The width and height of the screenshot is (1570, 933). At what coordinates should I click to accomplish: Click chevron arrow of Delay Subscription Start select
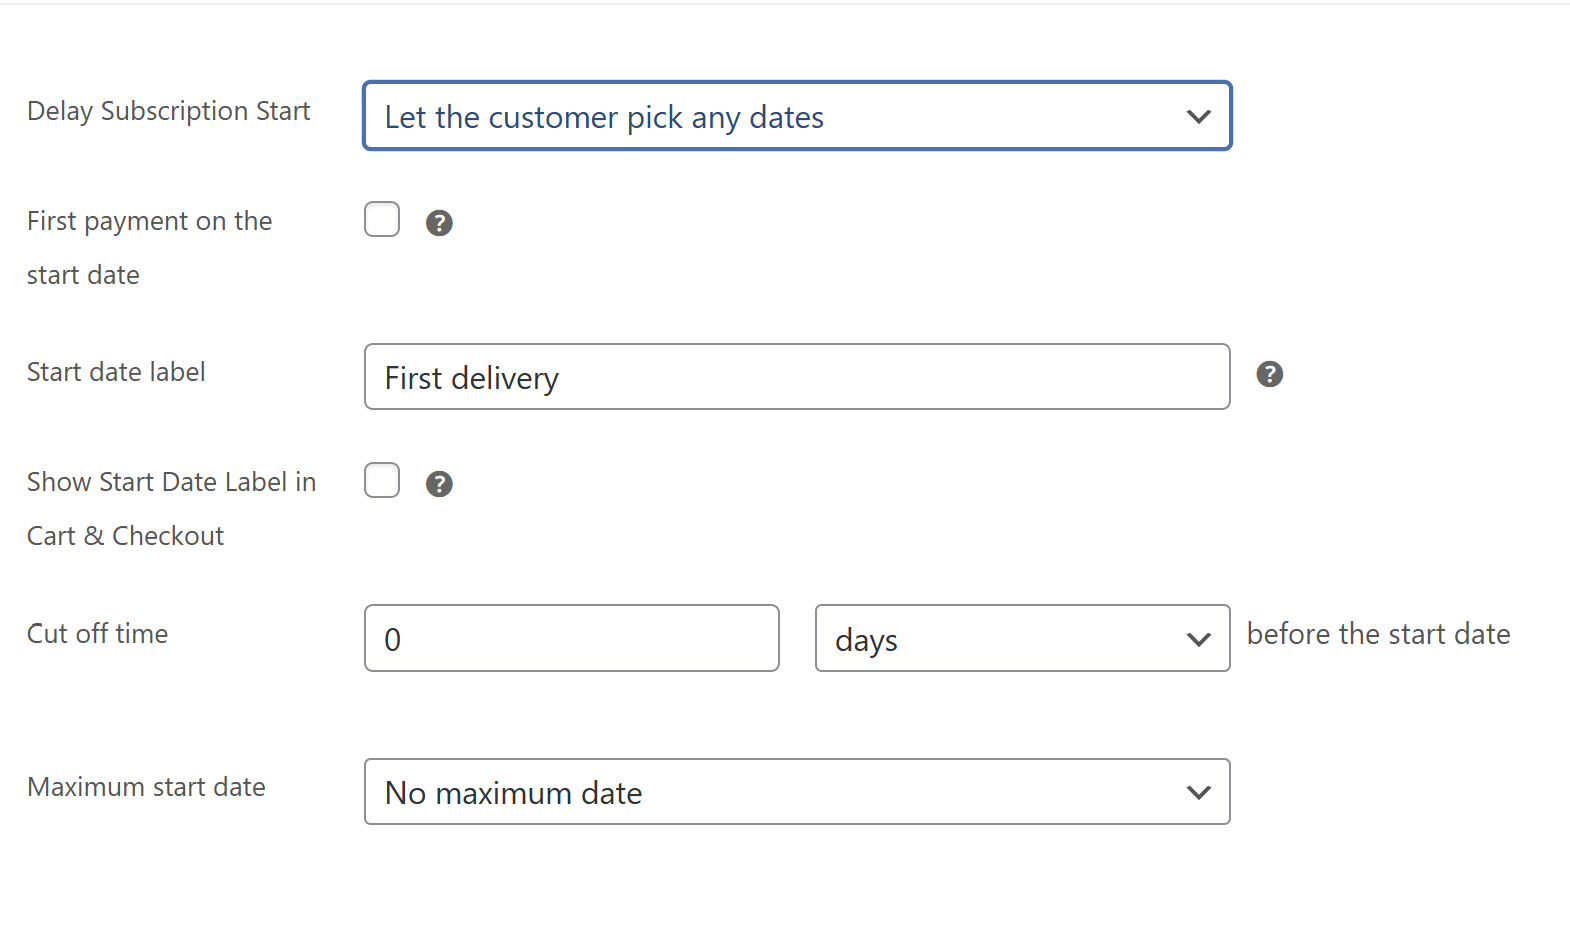pyautogui.click(x=1198, y=117)
